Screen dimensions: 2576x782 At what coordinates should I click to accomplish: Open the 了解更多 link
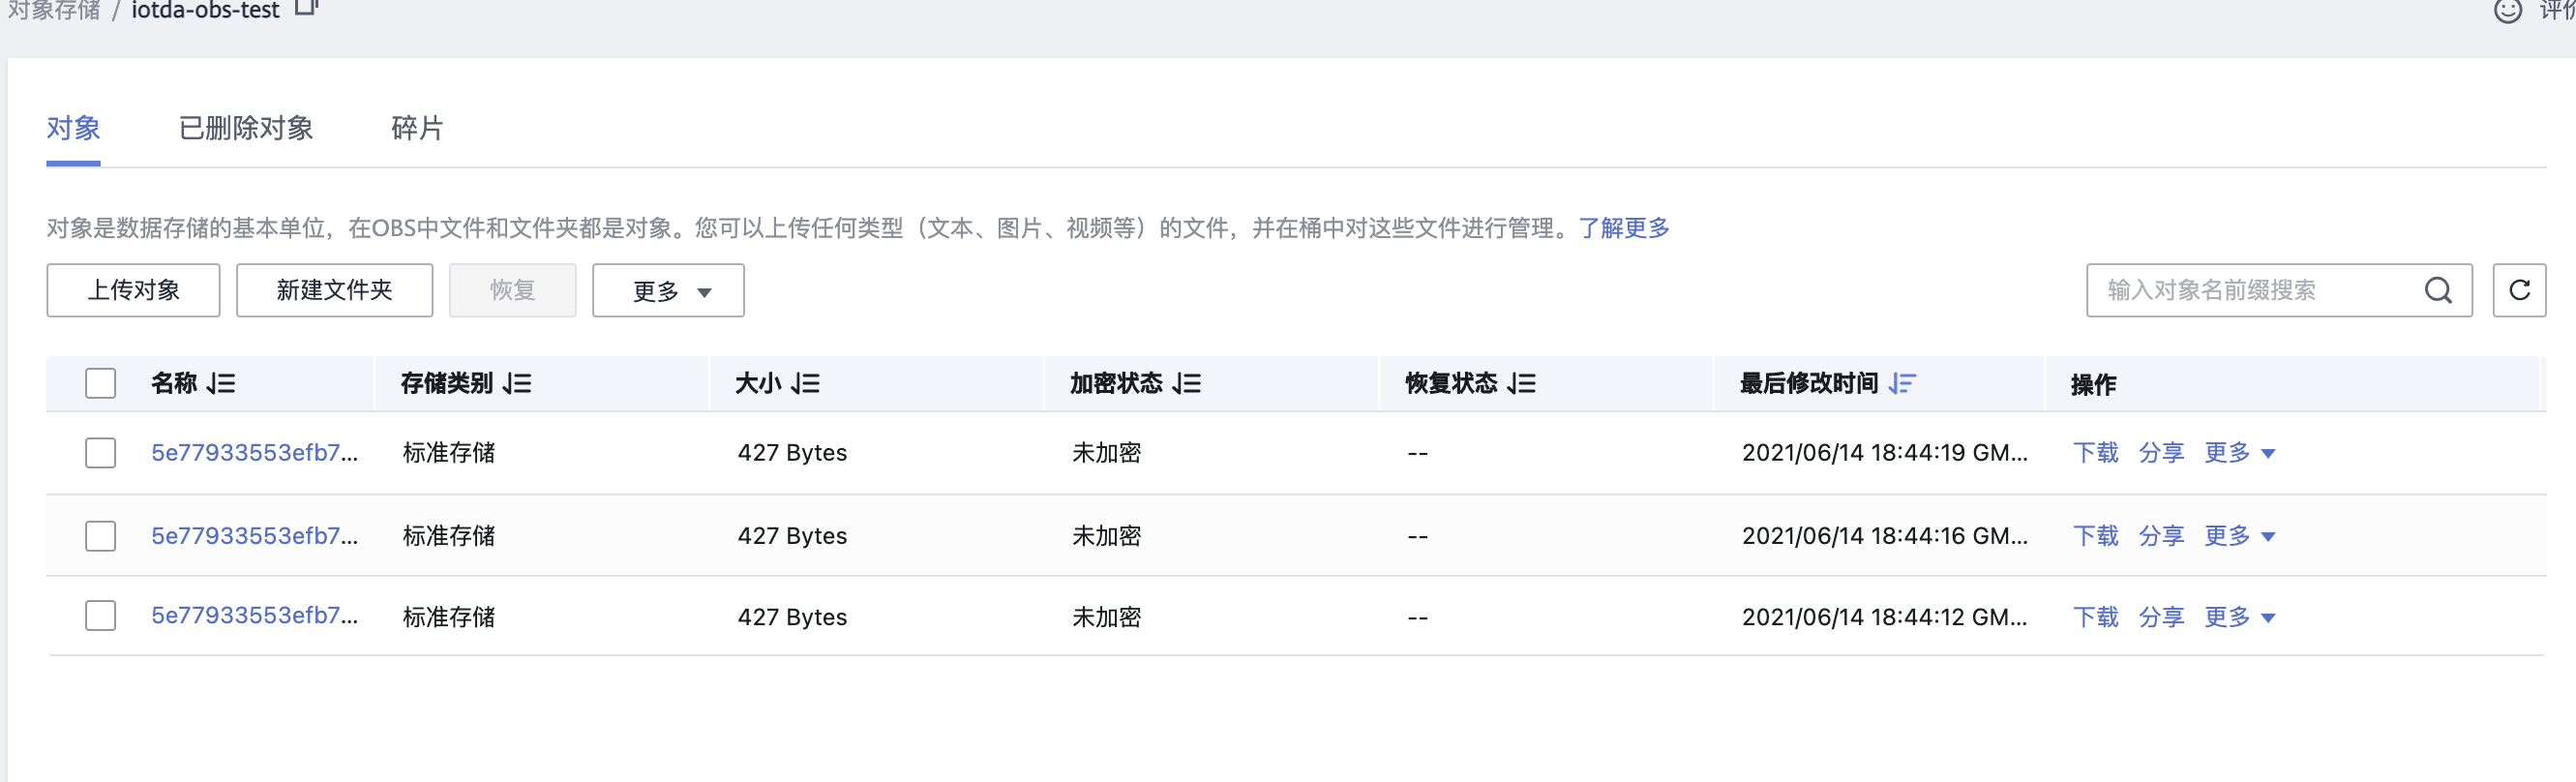[x=1624, y=228]
